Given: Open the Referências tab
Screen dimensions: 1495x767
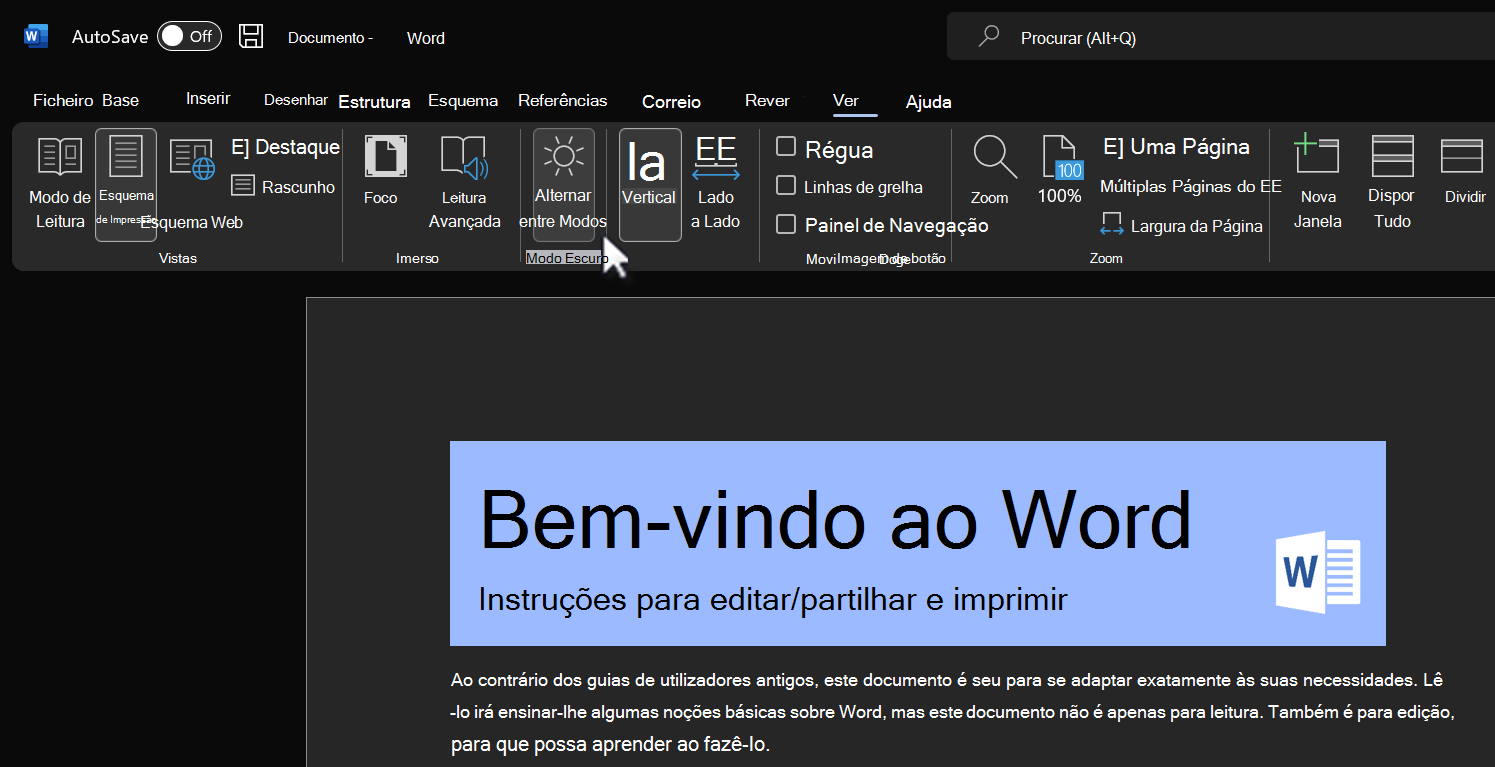Looking at the screenshot, I should point(562,100).
